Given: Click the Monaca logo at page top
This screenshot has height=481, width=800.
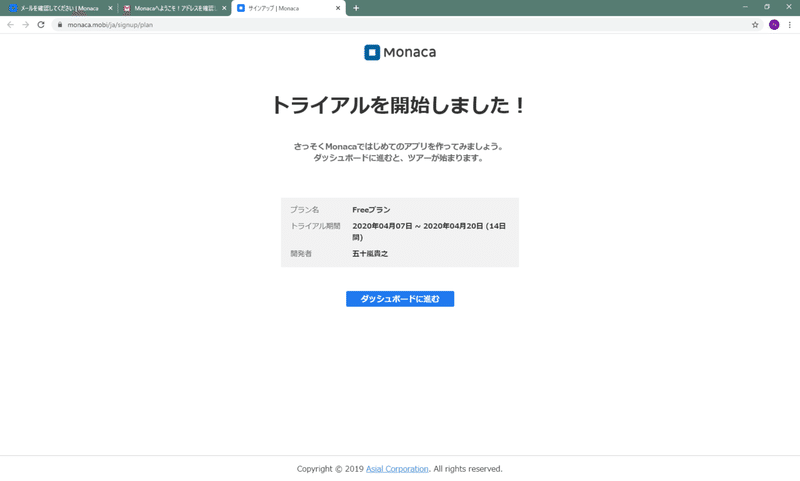Looking at the screenshot, I should [x=400, y=52].
